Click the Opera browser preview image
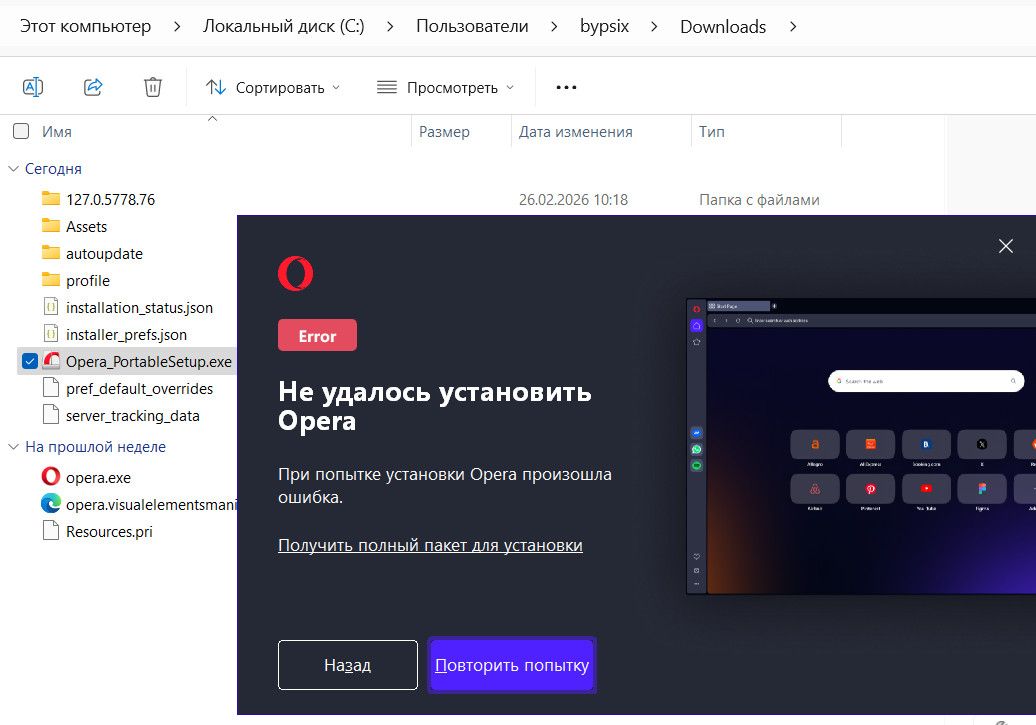The width and height of the screenshot is (1036, 725). click(861, 446)
